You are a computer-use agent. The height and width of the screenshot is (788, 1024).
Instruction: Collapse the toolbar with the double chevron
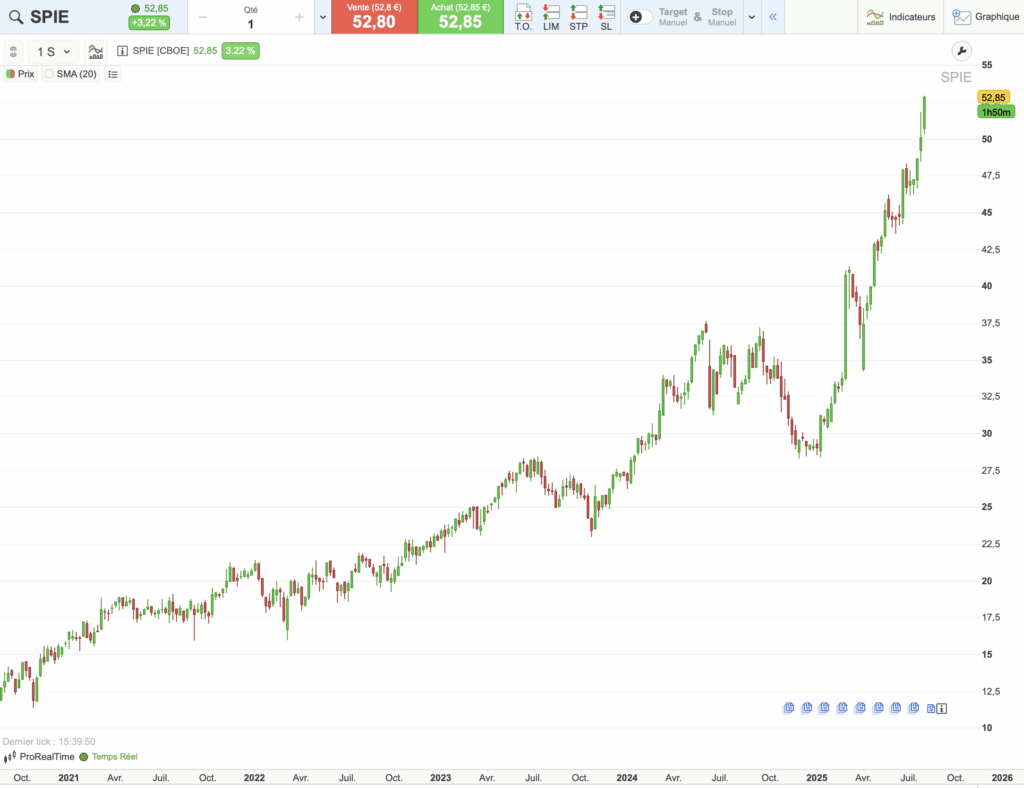(771, 17)
